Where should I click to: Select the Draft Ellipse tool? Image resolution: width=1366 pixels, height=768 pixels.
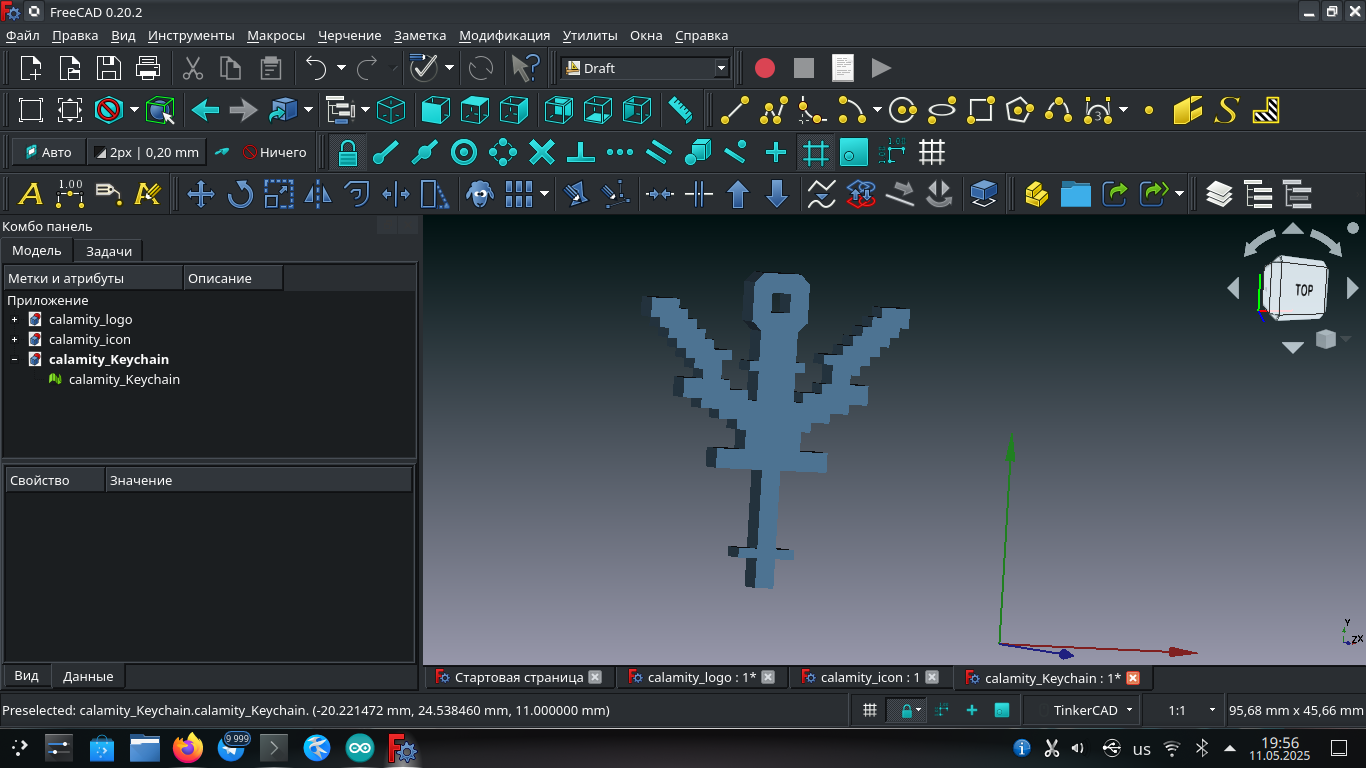(942, 110)
